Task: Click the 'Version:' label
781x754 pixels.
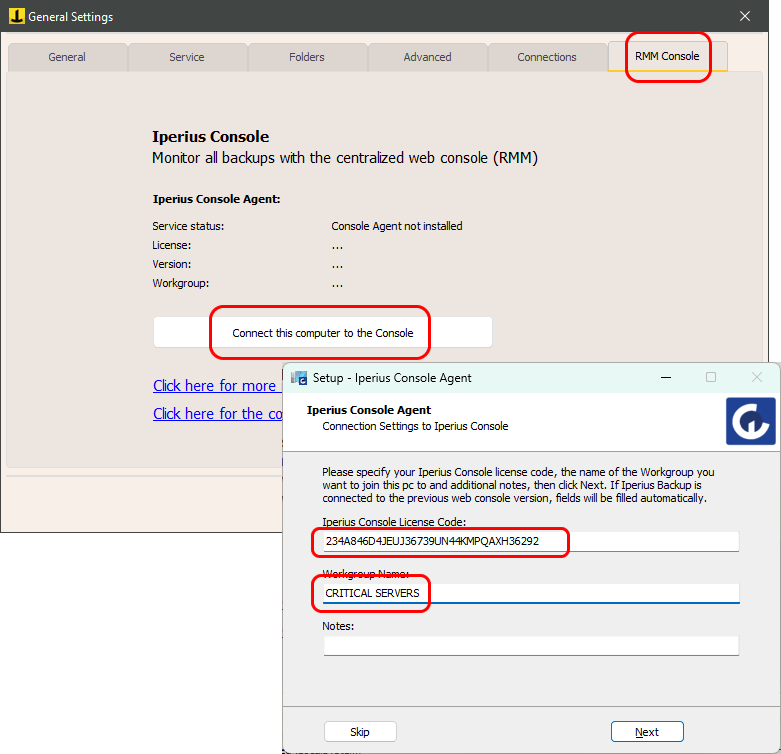Action: pos(172,264)
